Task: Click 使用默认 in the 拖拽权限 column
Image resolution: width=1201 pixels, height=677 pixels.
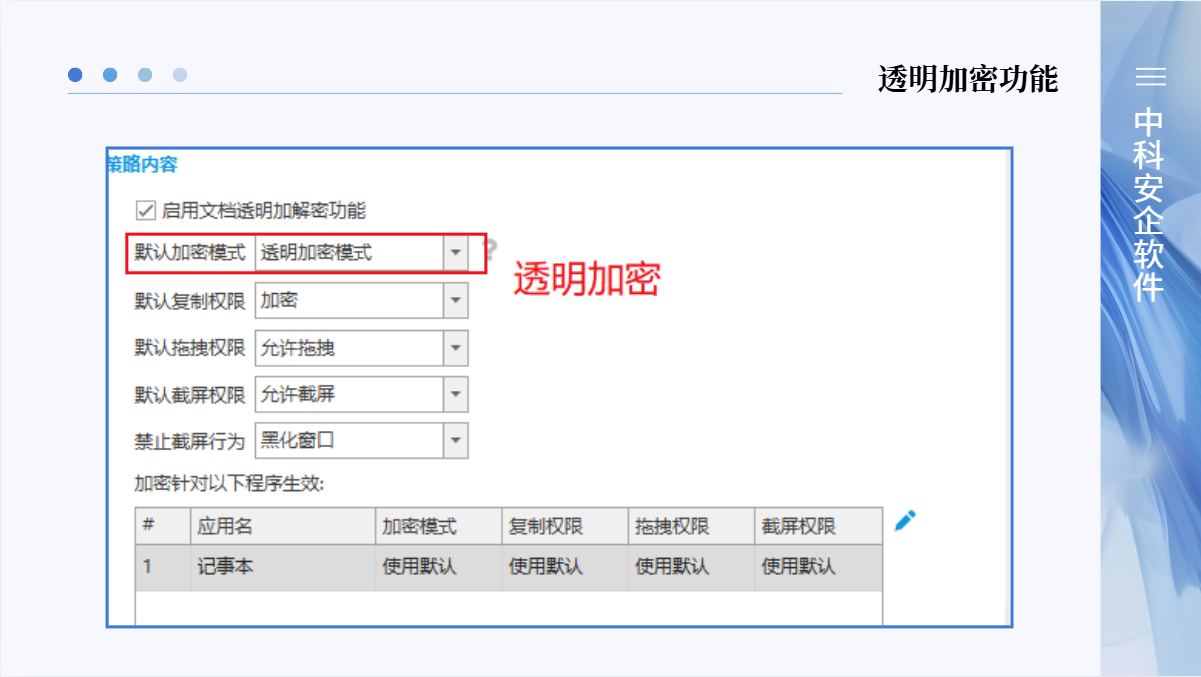Action: pyautogui.click(x=672, y=567)
